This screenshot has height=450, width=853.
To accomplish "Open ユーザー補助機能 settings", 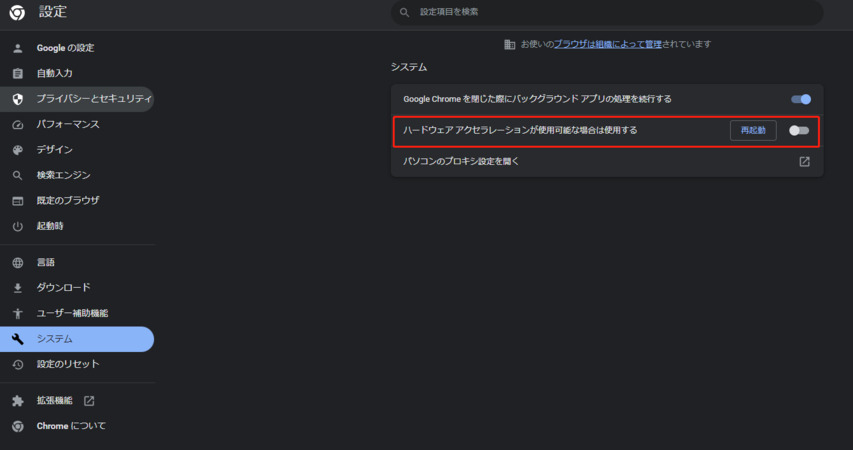I will 77,313.
